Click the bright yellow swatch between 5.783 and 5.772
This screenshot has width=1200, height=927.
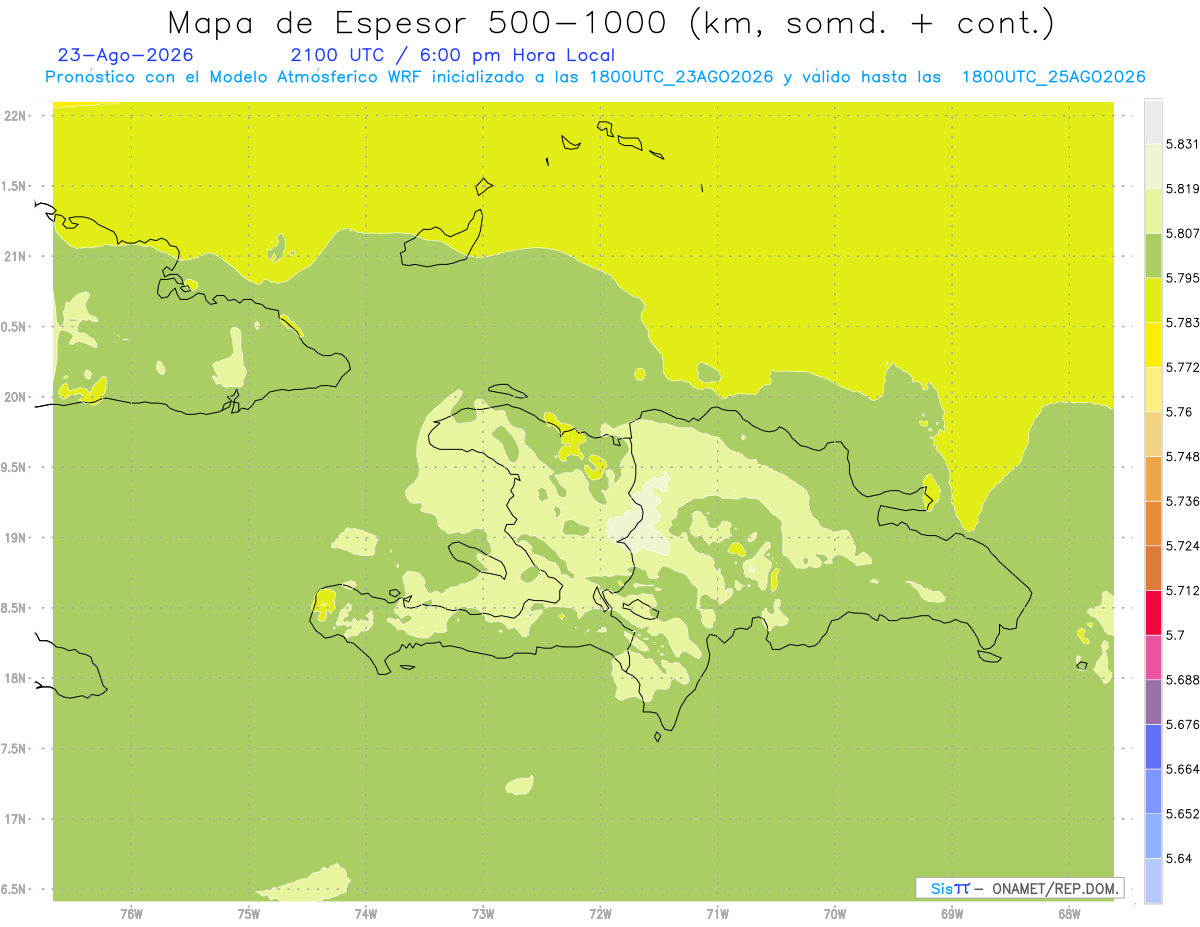pos(1153,345)
